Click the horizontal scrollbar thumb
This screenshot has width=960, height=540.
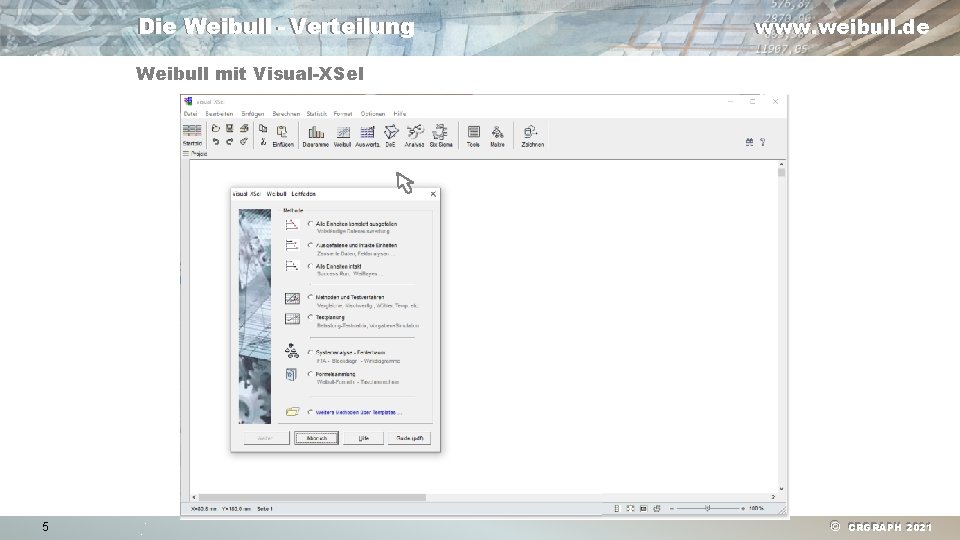click(x=312, y=497)
